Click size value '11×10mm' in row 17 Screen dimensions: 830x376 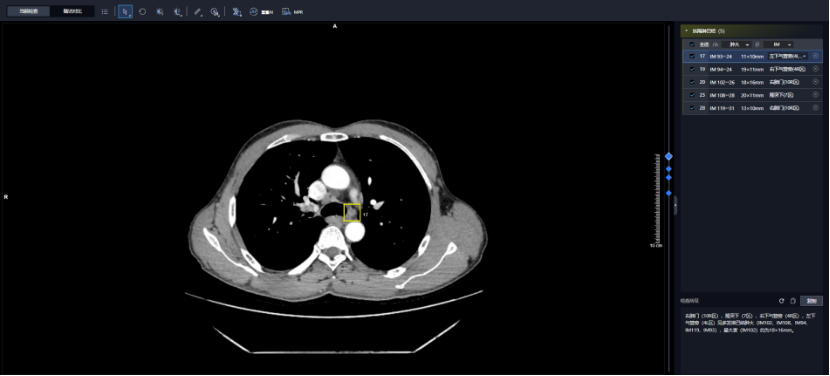(x=752, y=56)
